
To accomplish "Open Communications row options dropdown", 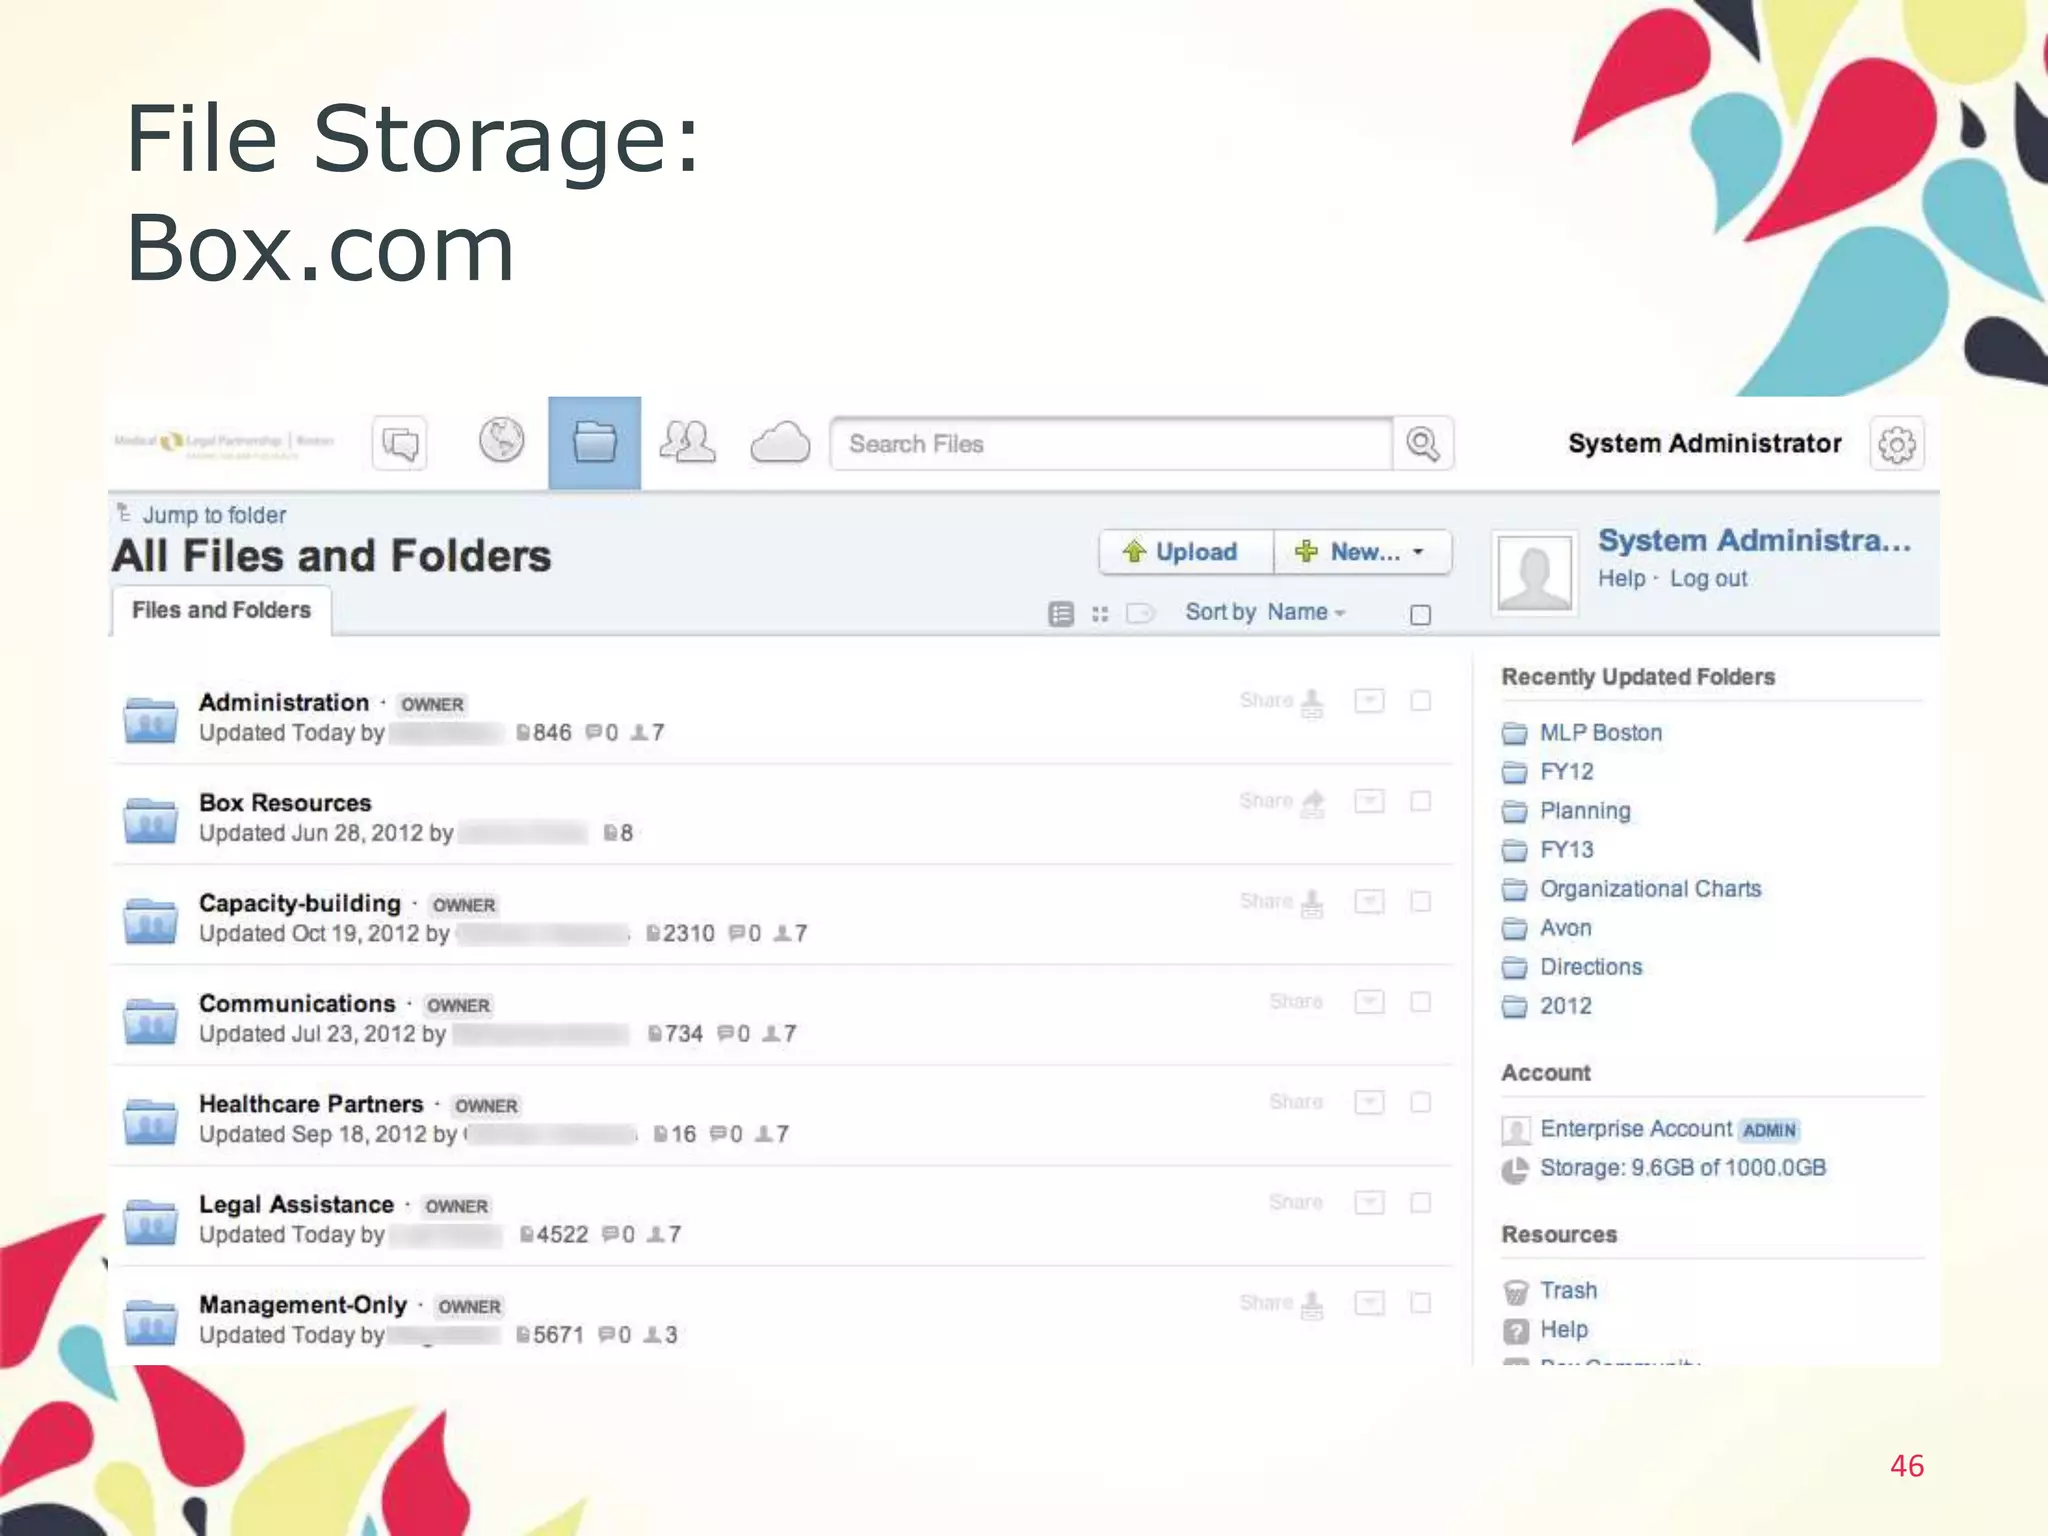I will click(x=1369, y=1002).
